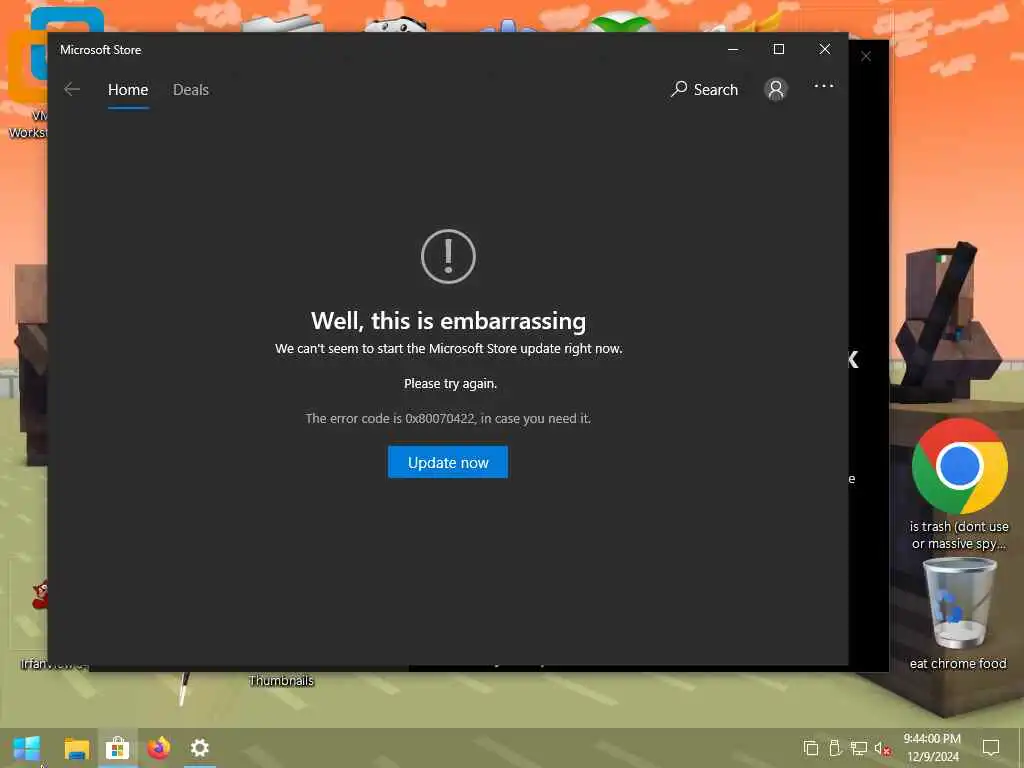Click the USB safely remove tray icon

pos(835,748)
